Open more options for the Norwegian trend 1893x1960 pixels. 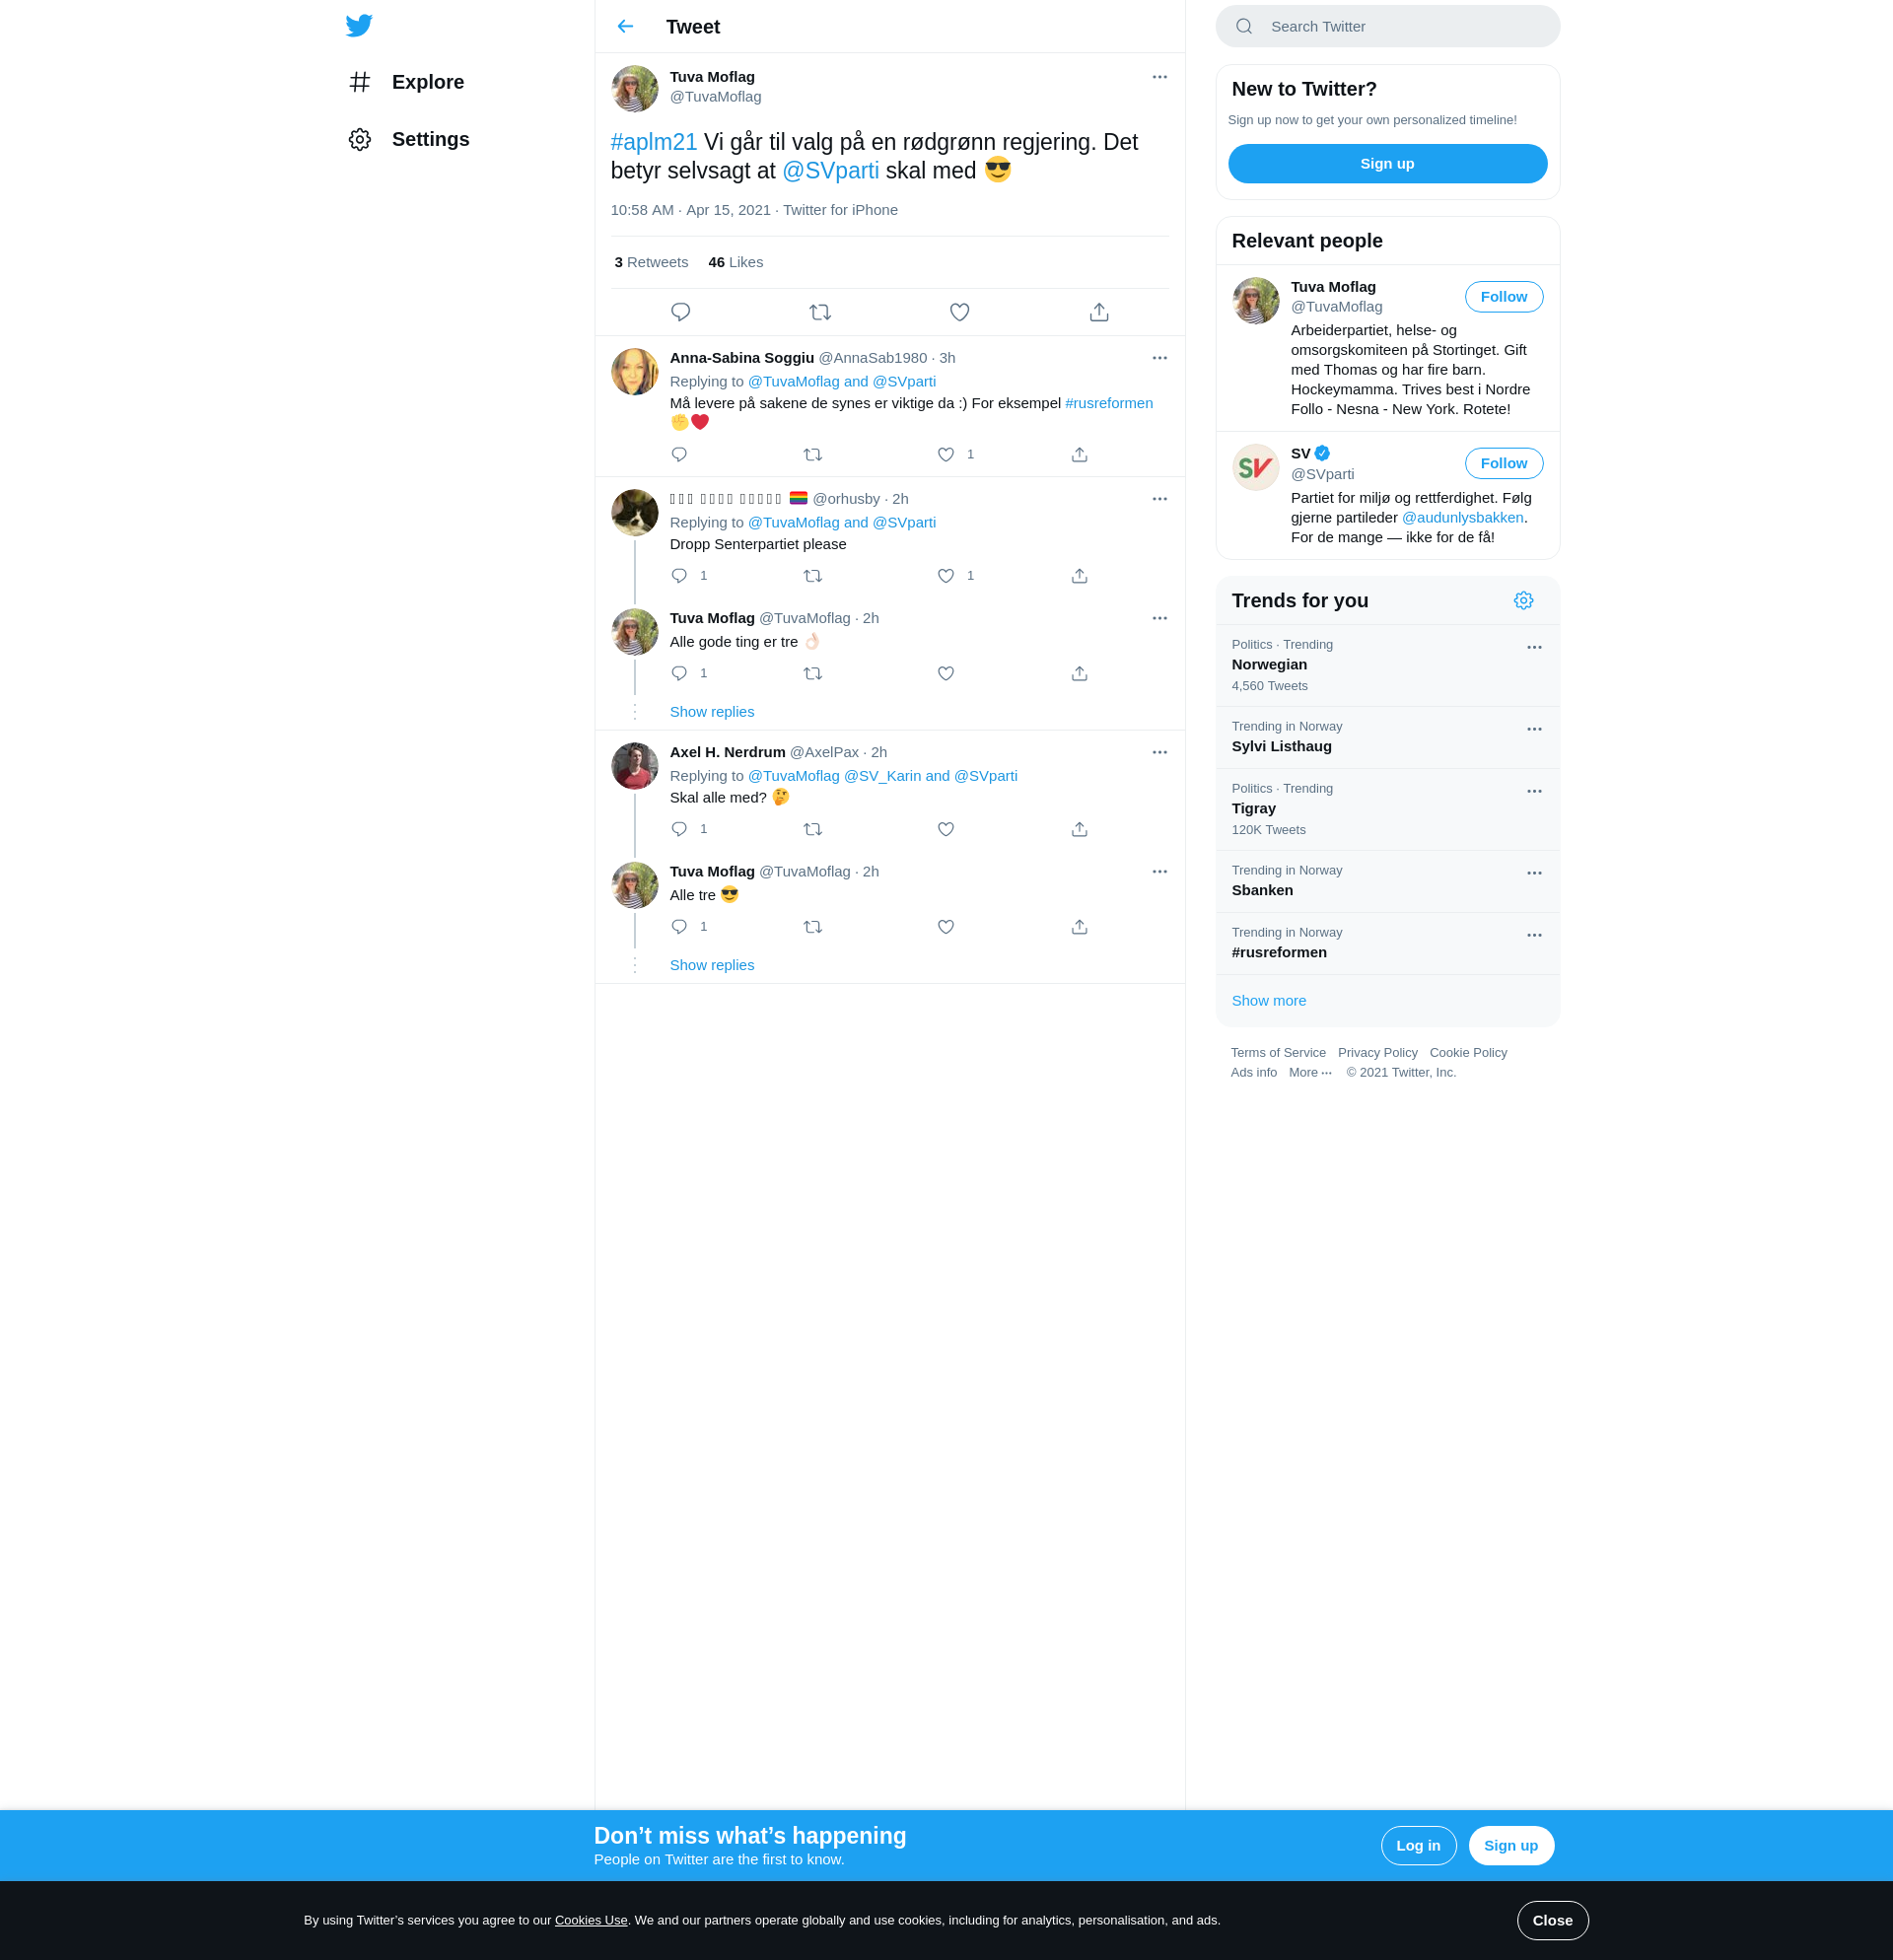1534,648
